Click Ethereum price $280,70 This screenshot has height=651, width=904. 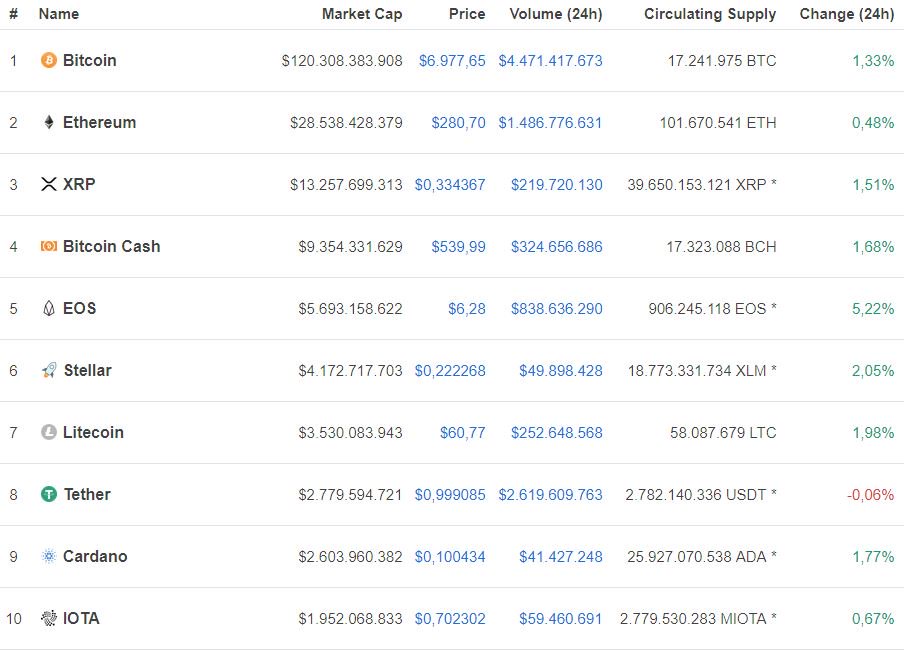pyautogui.click(x=458, y=123)
